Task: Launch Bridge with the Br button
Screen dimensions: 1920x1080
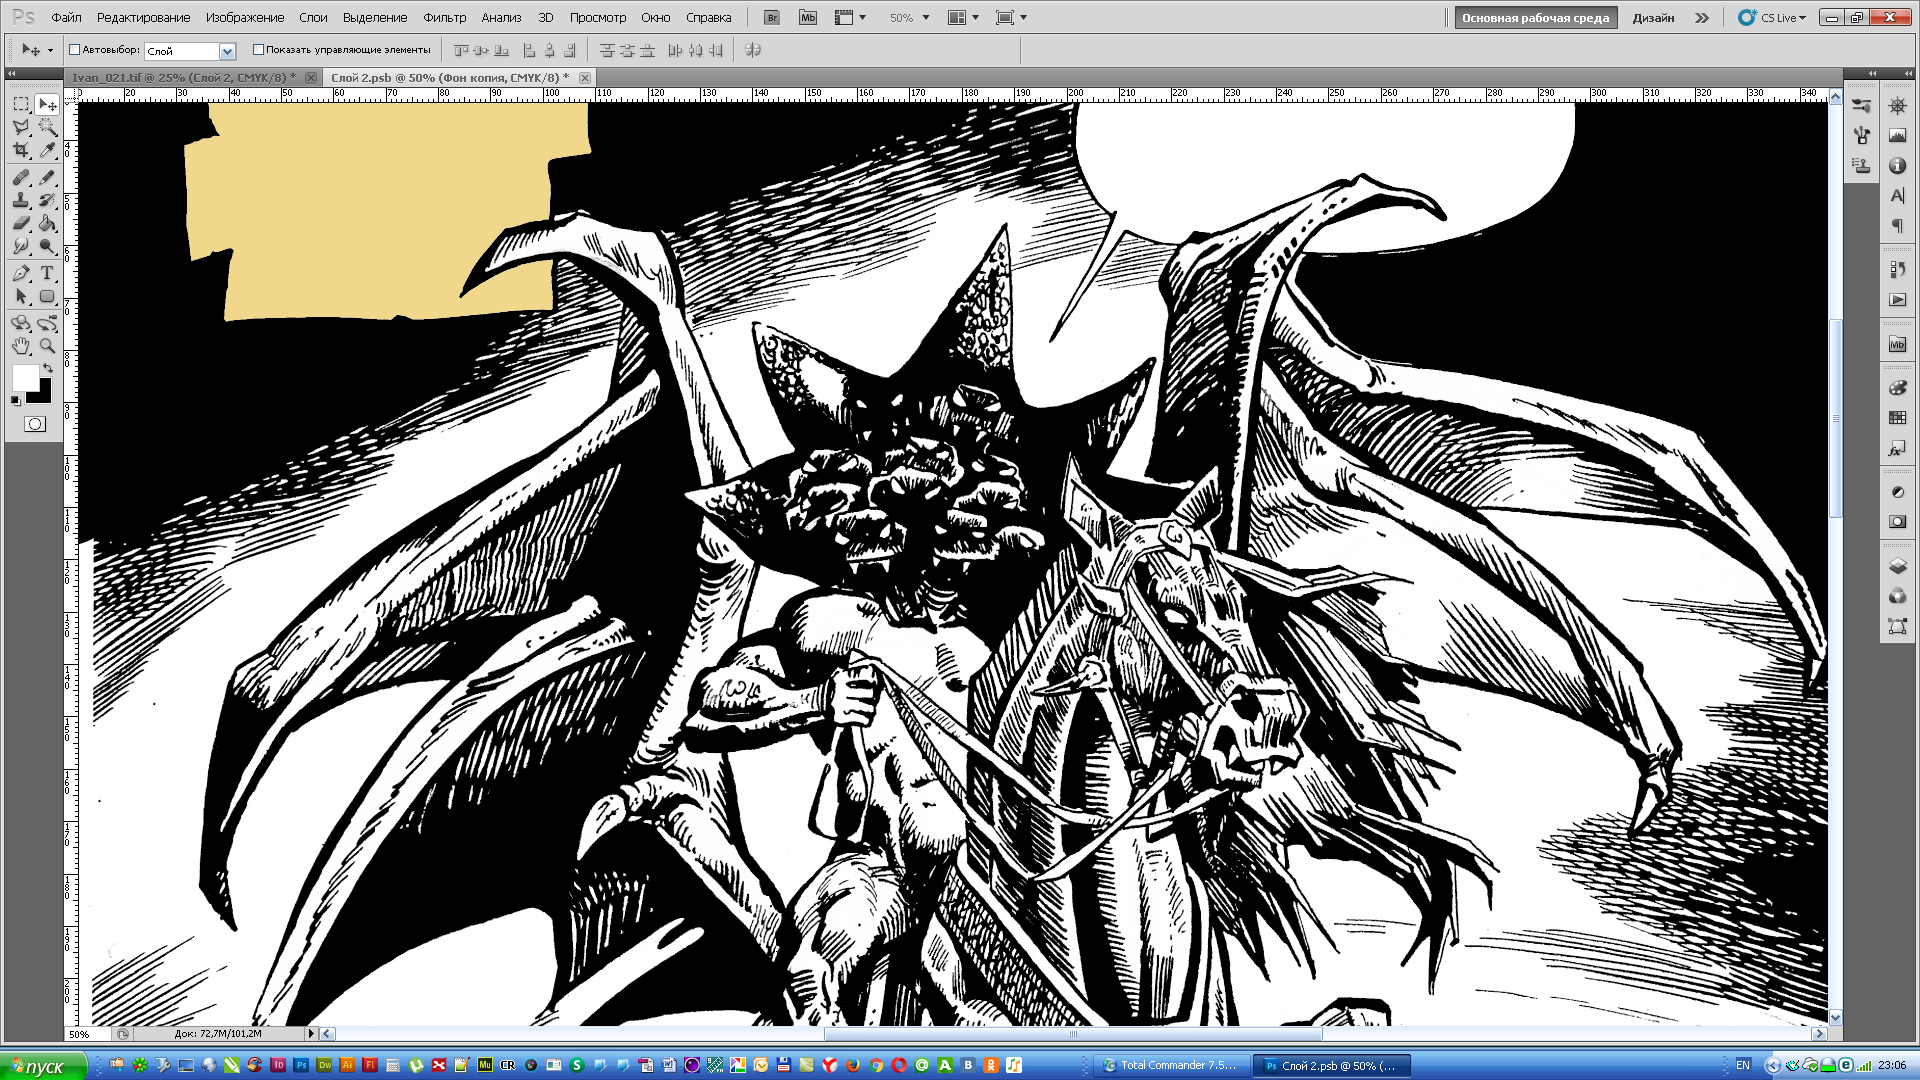Action: [x=771, y=17]
